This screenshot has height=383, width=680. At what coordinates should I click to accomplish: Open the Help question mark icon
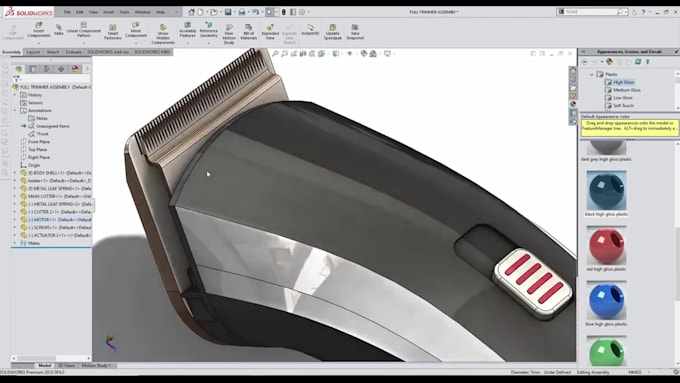point(644,12)
